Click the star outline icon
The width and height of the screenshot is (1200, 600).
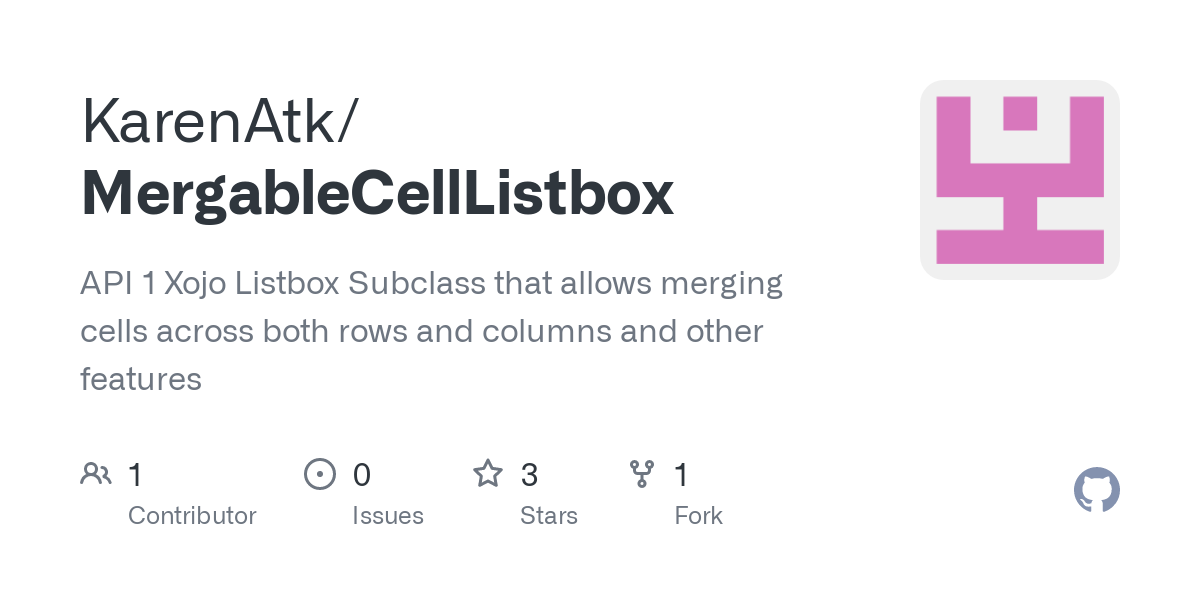(x=488, y=474)
